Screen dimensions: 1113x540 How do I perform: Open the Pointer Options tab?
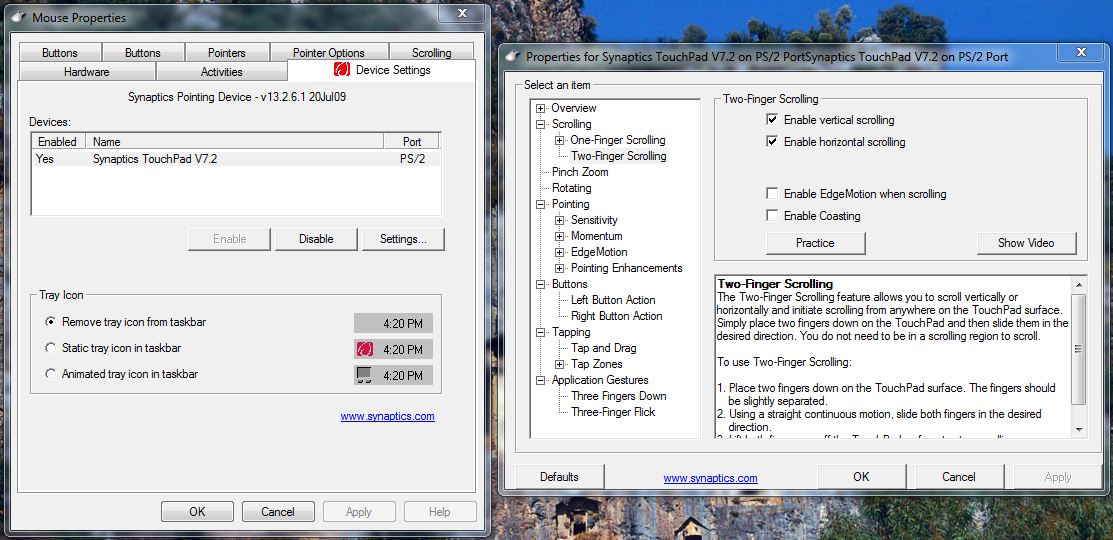click(329, 53)
